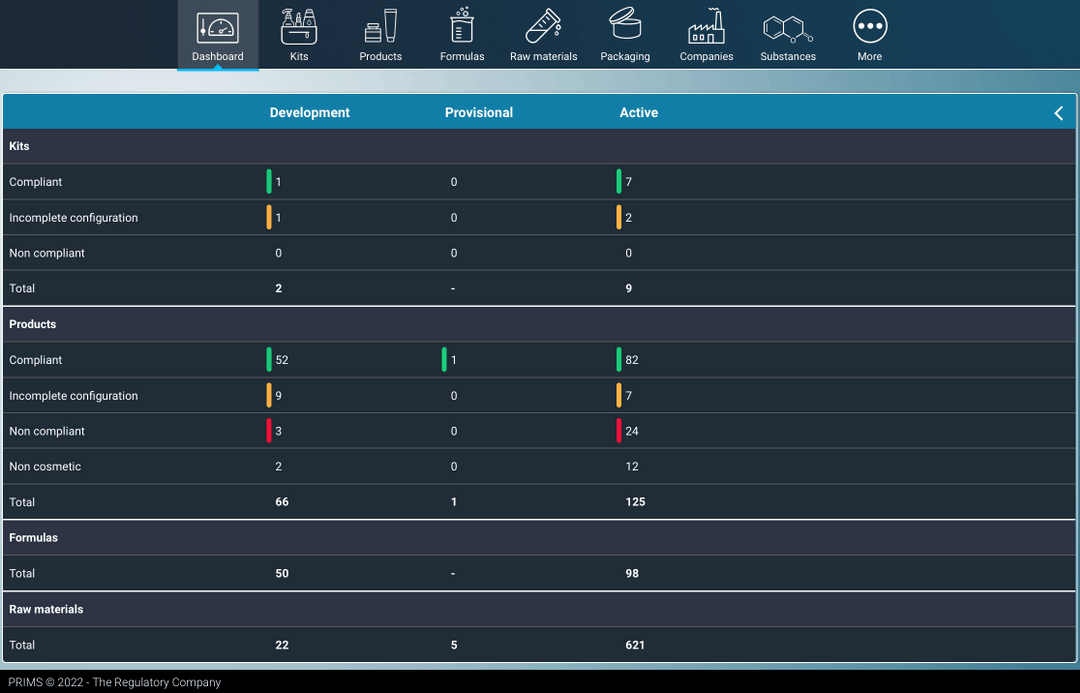Select the Companies factory icon

706,27
